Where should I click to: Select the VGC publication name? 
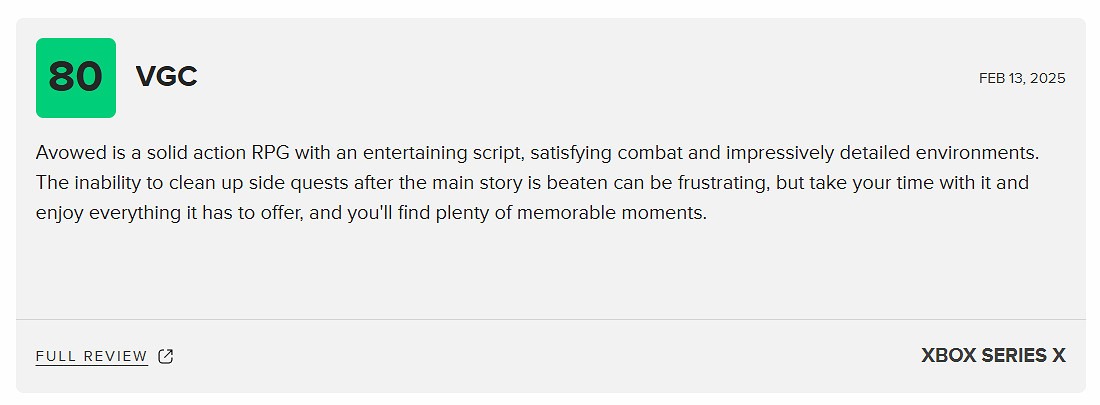click(x=166, y=77)
